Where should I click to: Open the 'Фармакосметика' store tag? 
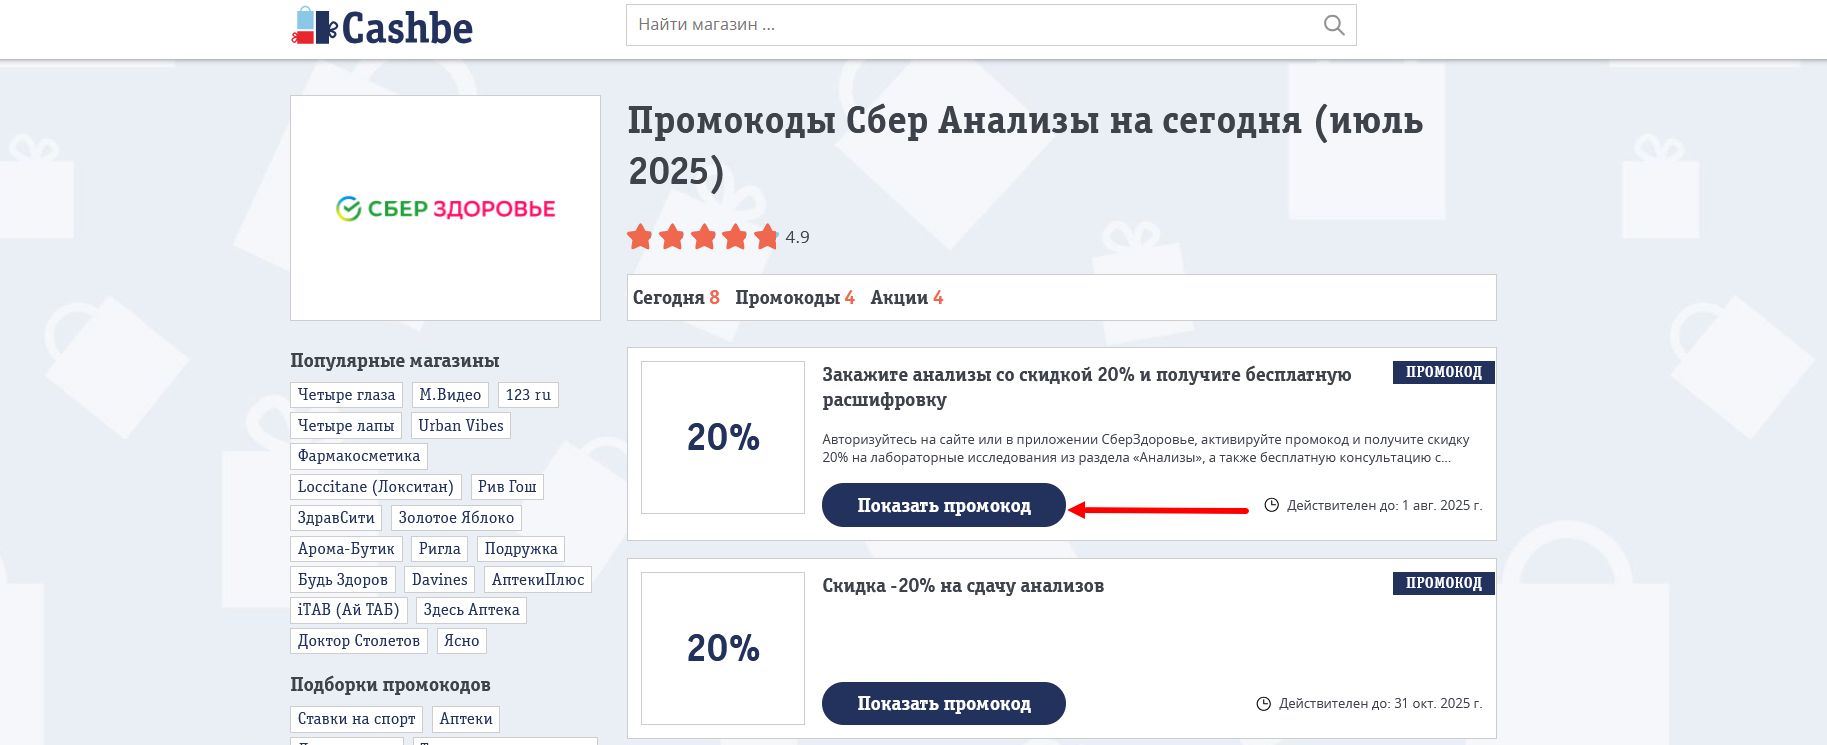(359, 456)
